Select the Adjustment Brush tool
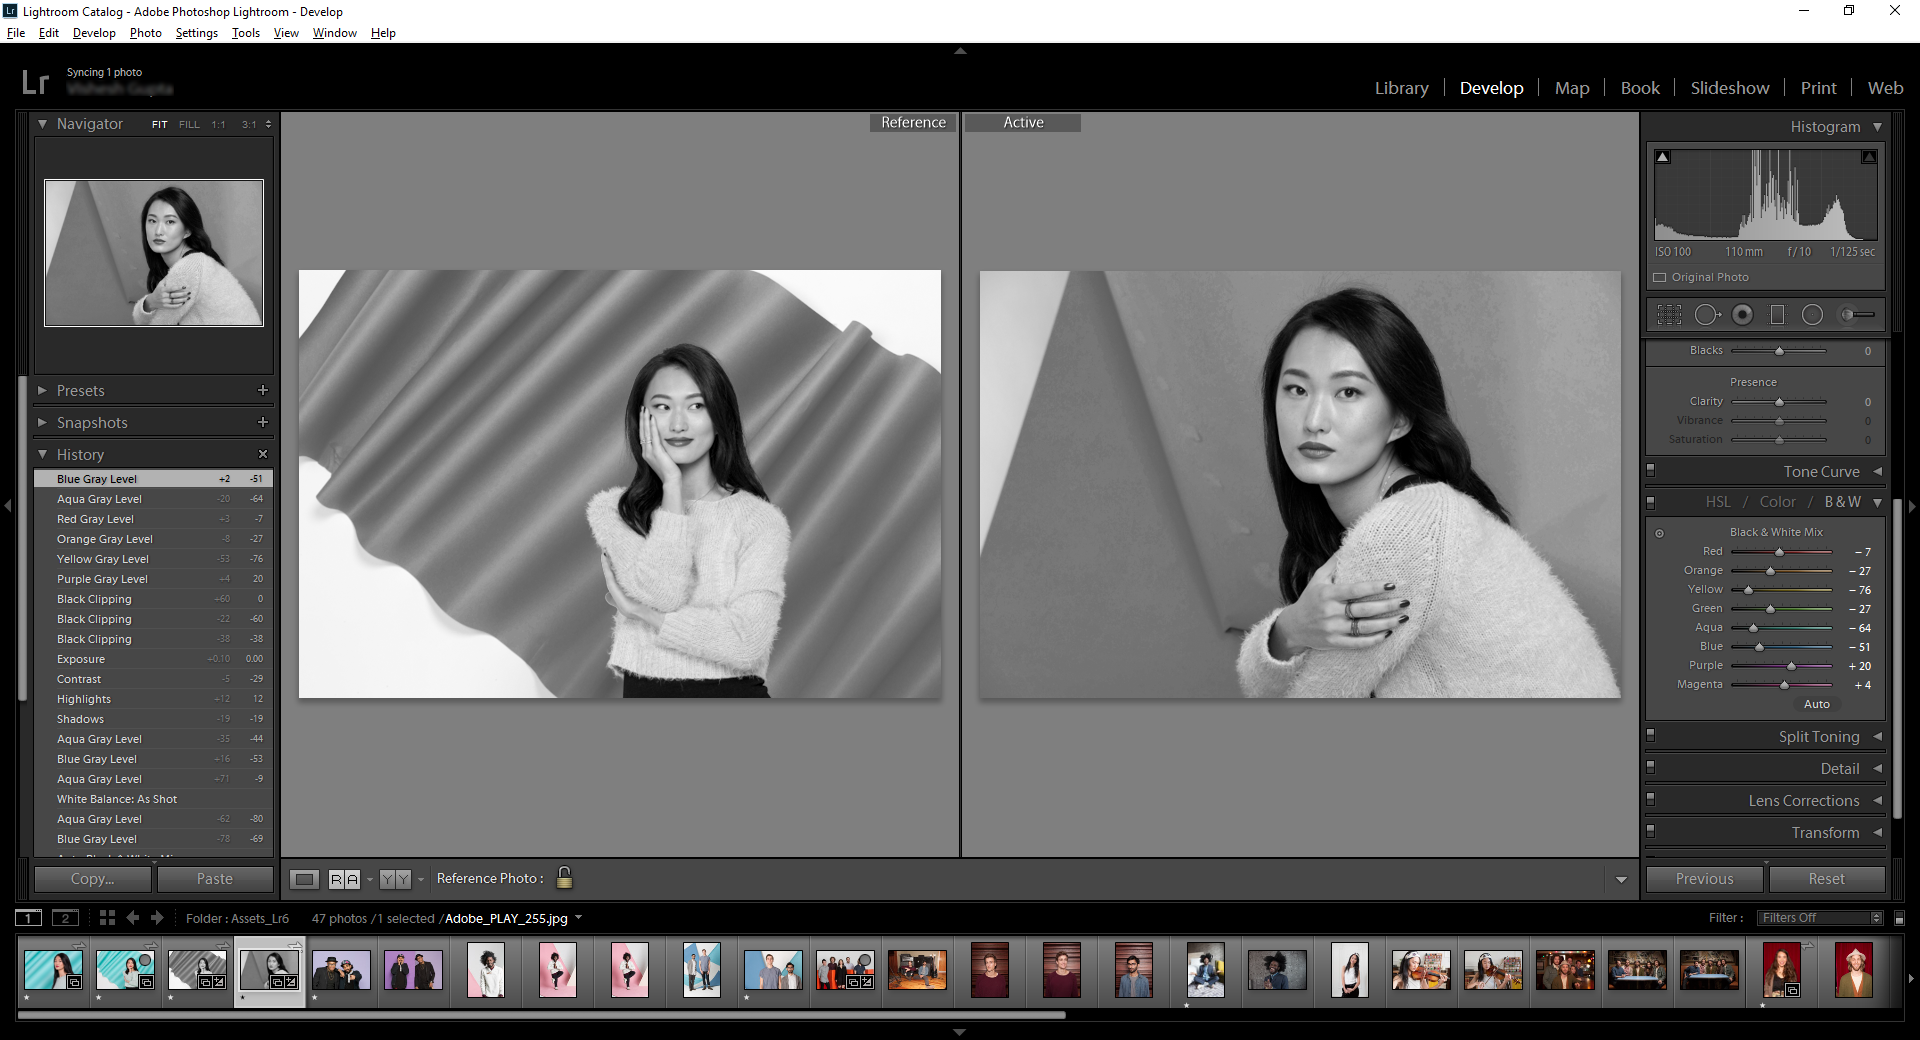This screenshot has height=1040, width=1920. pos(1850,314)
